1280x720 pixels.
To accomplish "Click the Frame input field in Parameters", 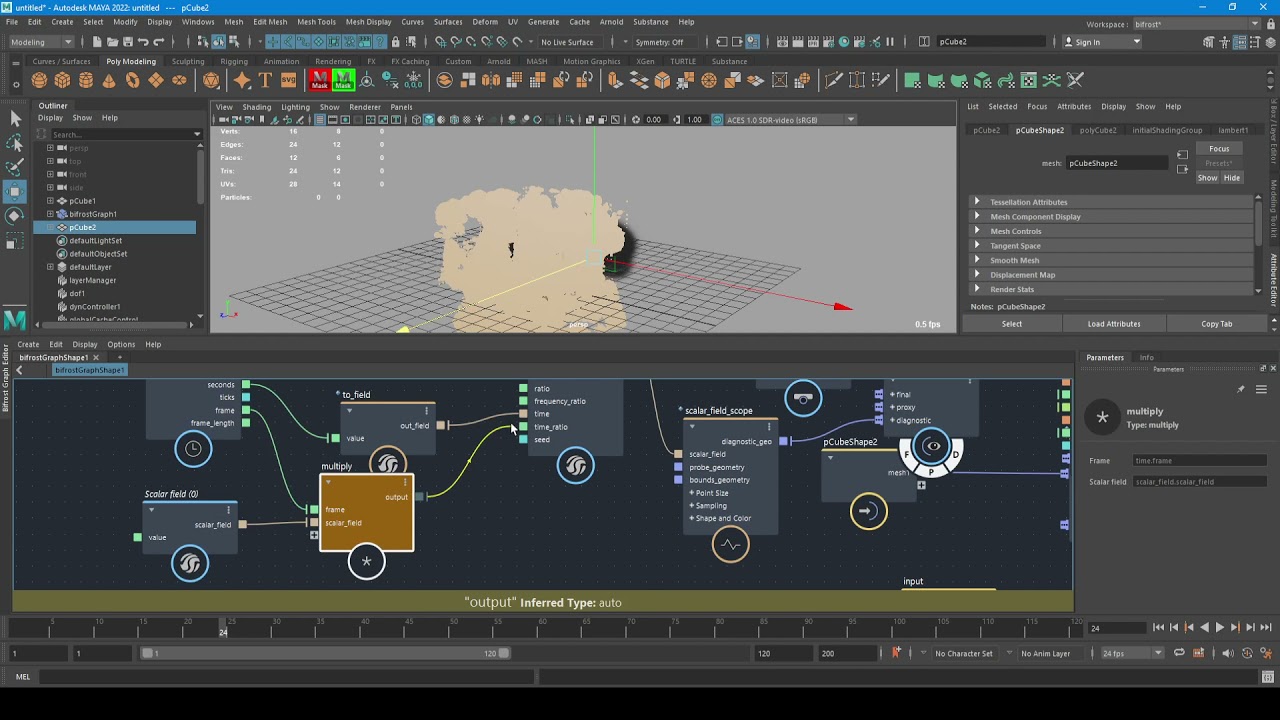I will click(1199, 461).
